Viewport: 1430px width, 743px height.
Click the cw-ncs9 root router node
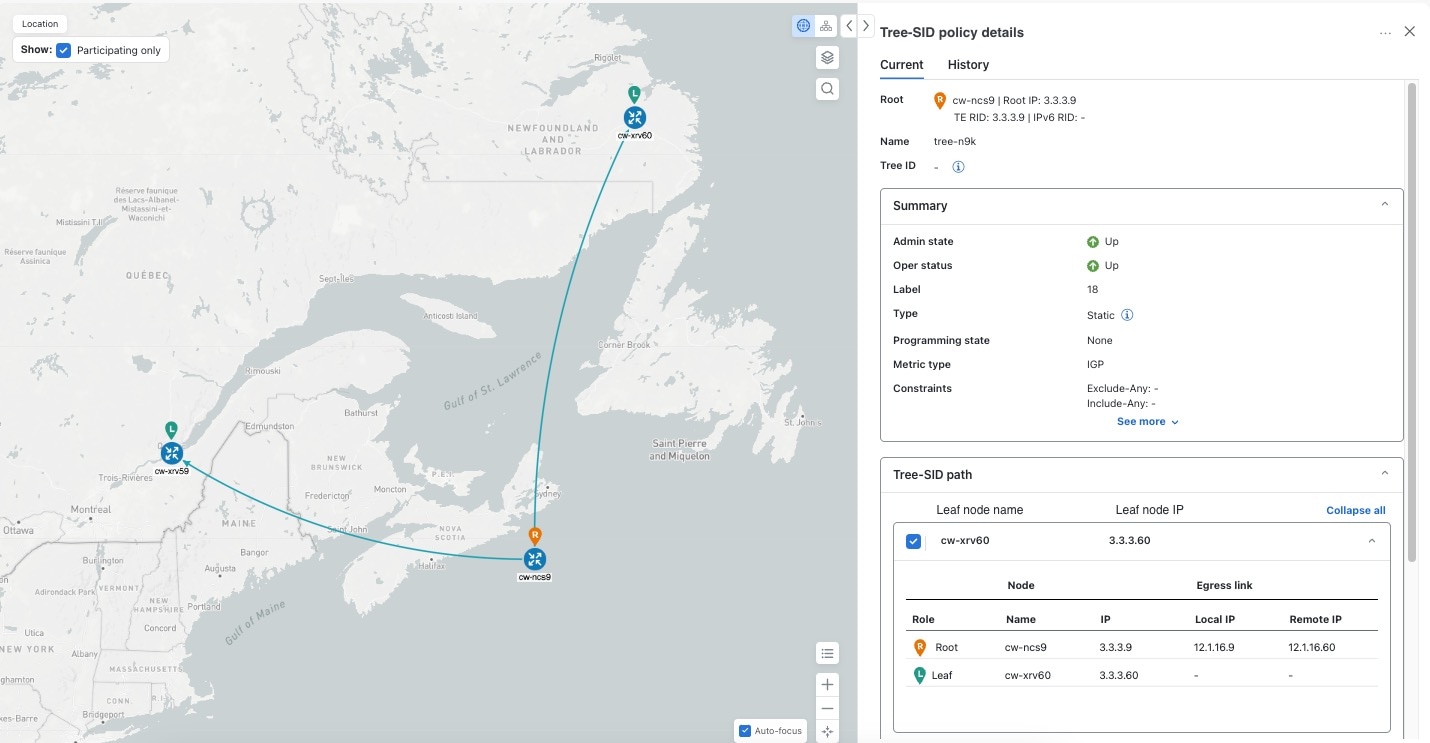pos(535,559)
